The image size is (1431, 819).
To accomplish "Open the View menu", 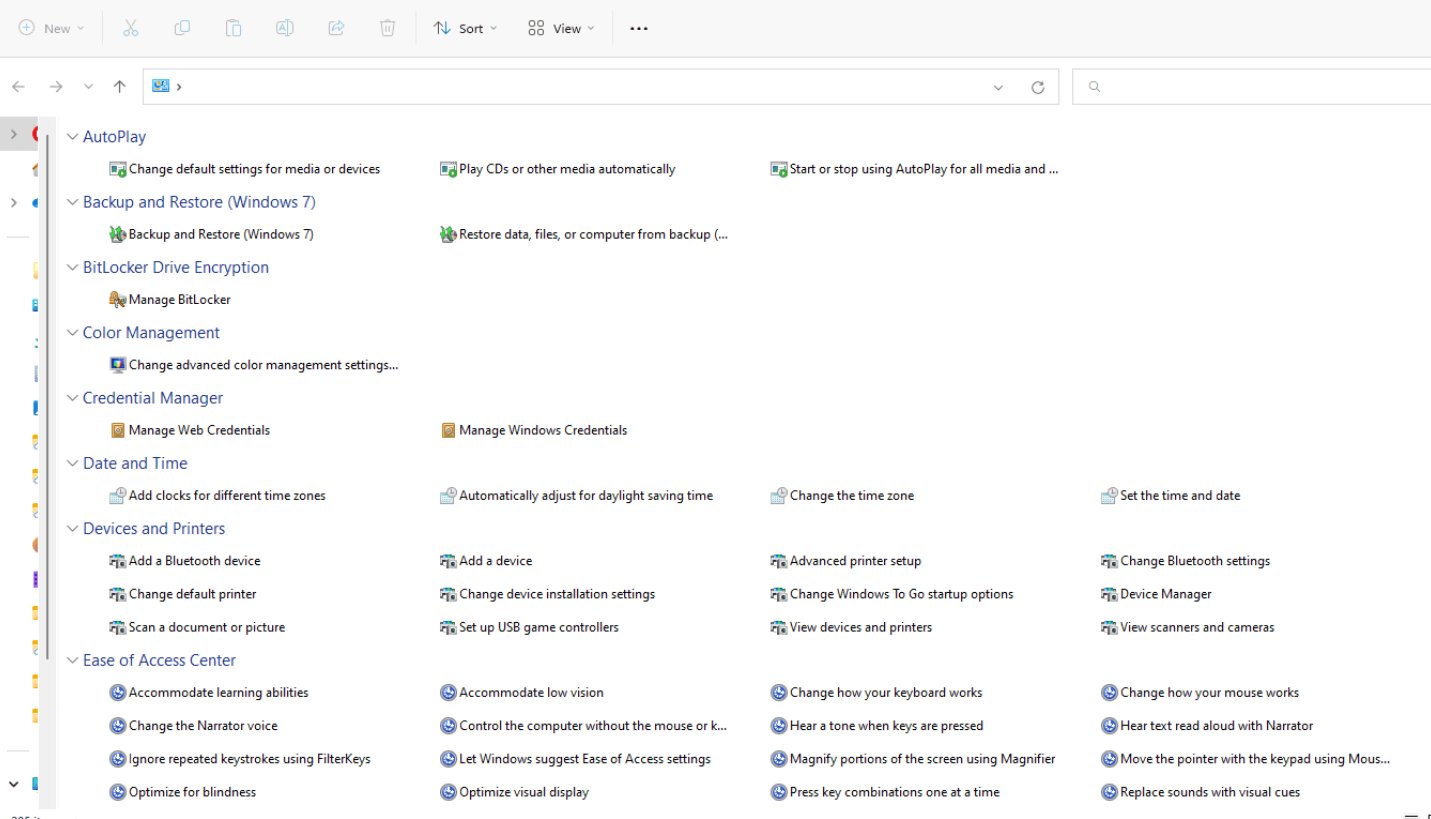I will [x=560, y=27].
